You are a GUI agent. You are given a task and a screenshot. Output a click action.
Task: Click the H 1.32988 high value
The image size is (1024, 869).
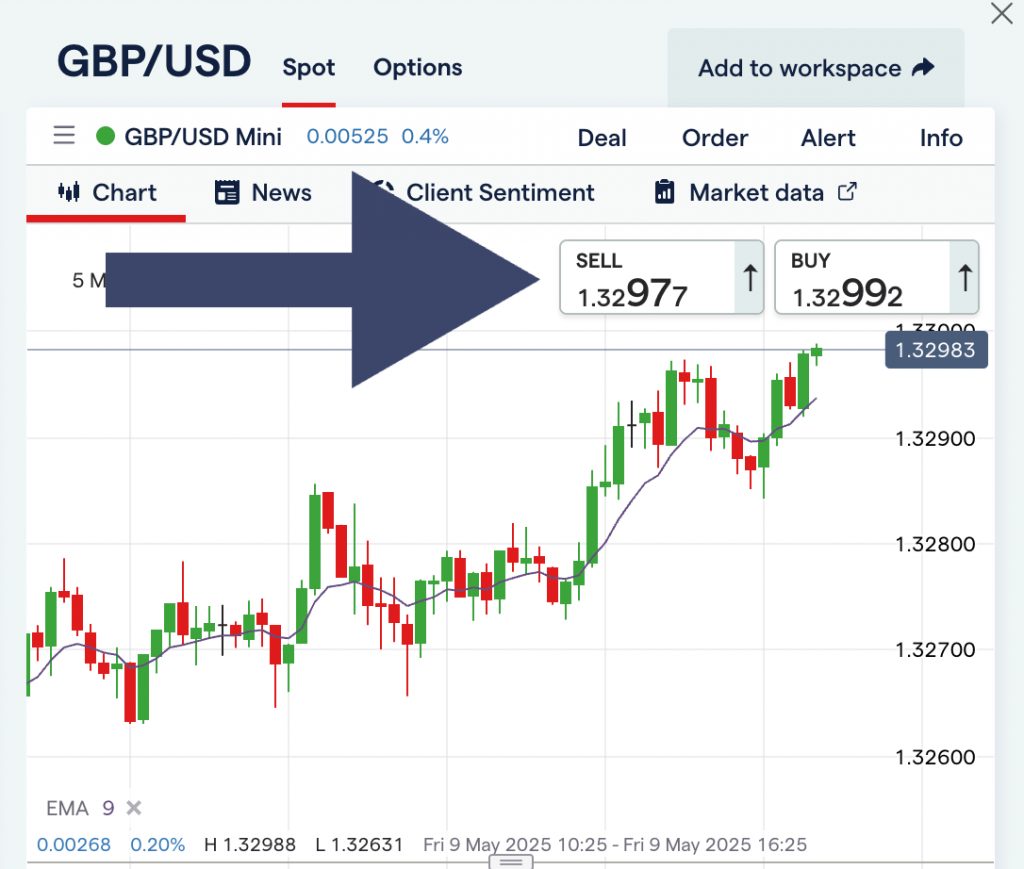(x=249, y=845)
